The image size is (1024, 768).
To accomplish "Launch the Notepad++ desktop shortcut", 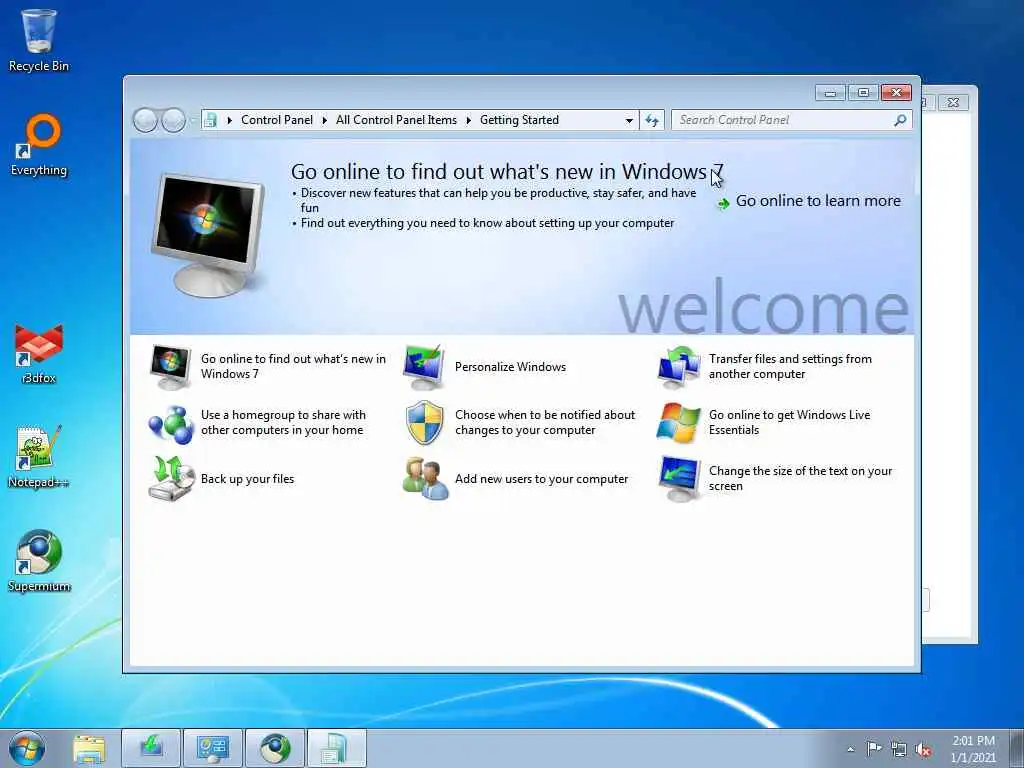I will [x=39, y=456].
